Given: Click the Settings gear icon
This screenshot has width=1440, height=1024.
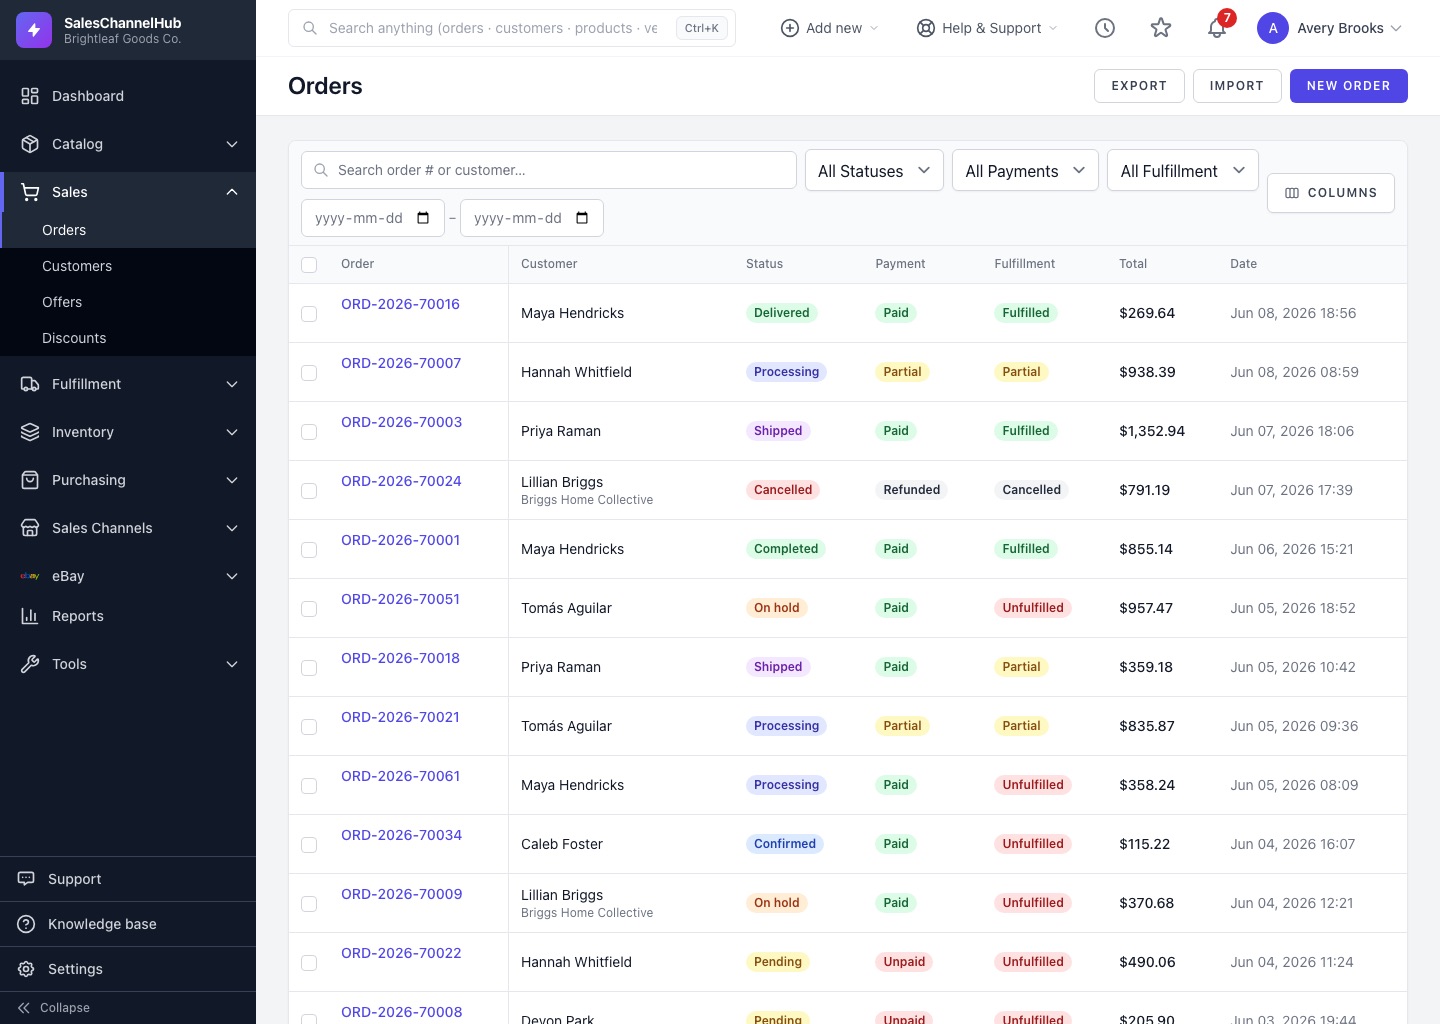Looking at the screenshot, I should coord(27,969).
